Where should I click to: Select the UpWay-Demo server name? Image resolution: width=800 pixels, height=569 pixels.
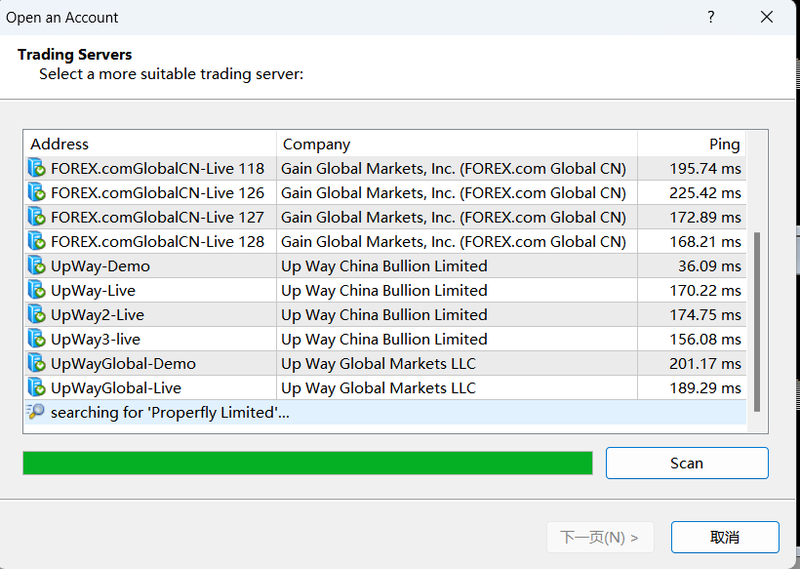(101, 266)
